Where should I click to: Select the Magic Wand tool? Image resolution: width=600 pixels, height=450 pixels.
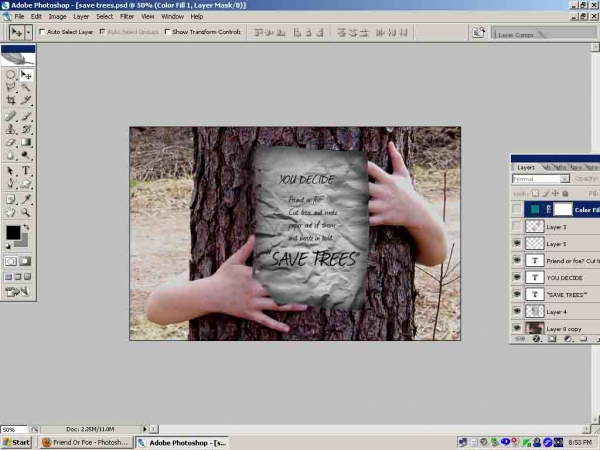(26, 87)
